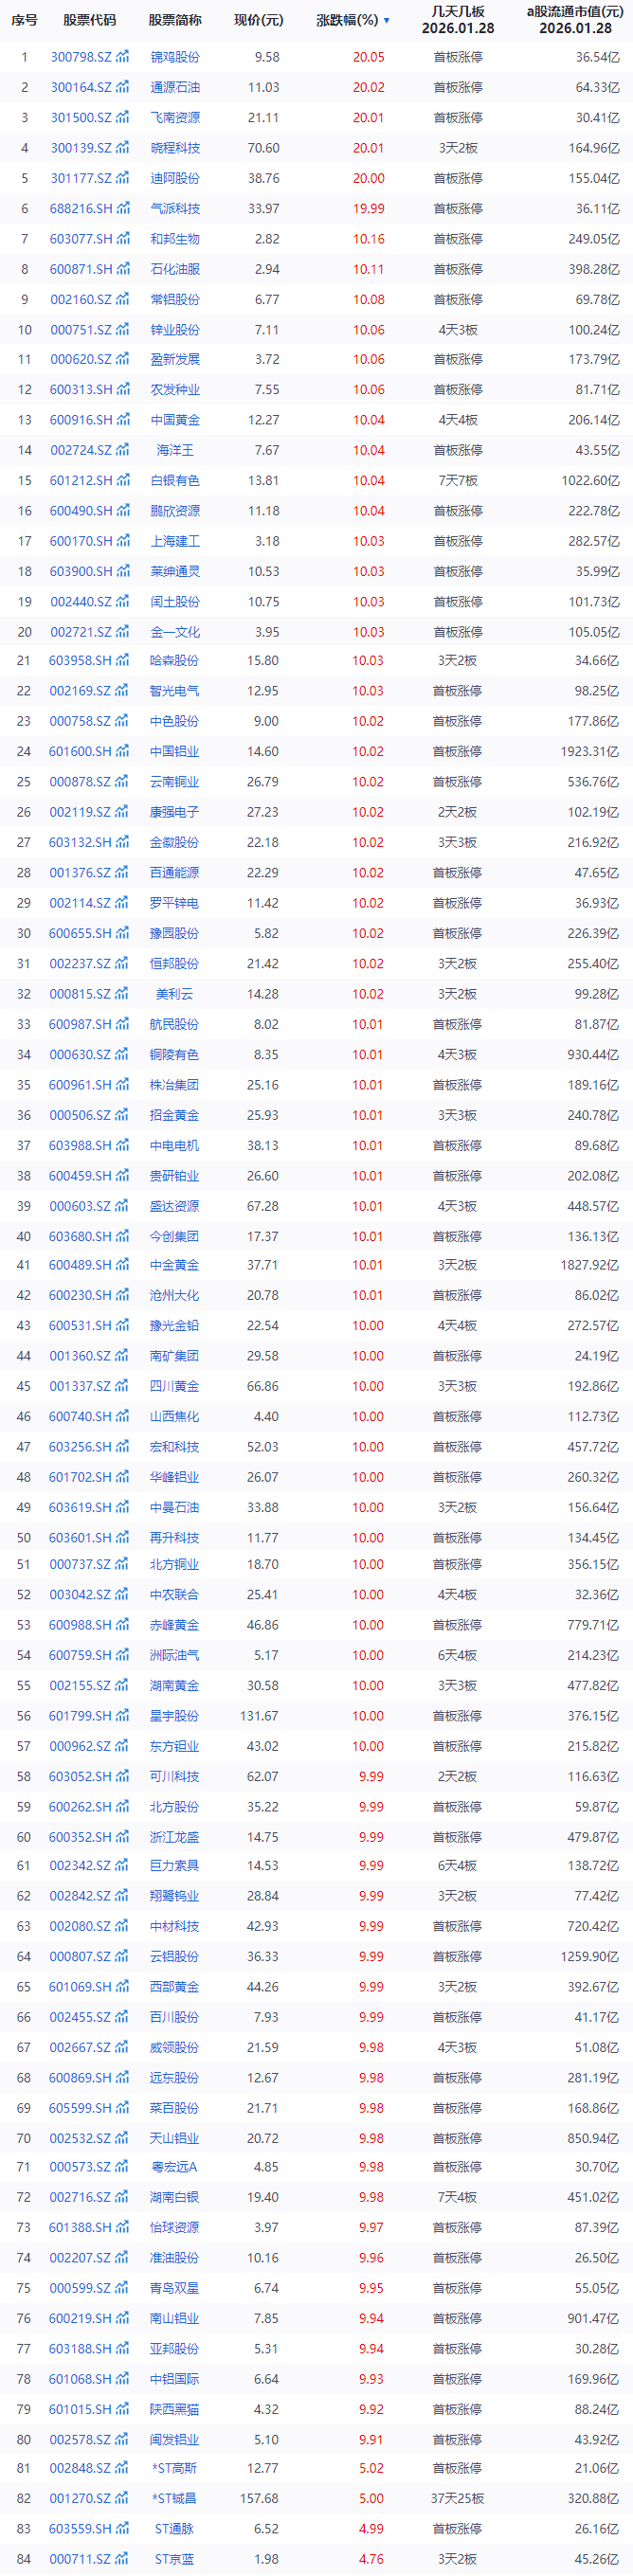Click the chart icon next to 002155.SZ

click(122, 1686)
